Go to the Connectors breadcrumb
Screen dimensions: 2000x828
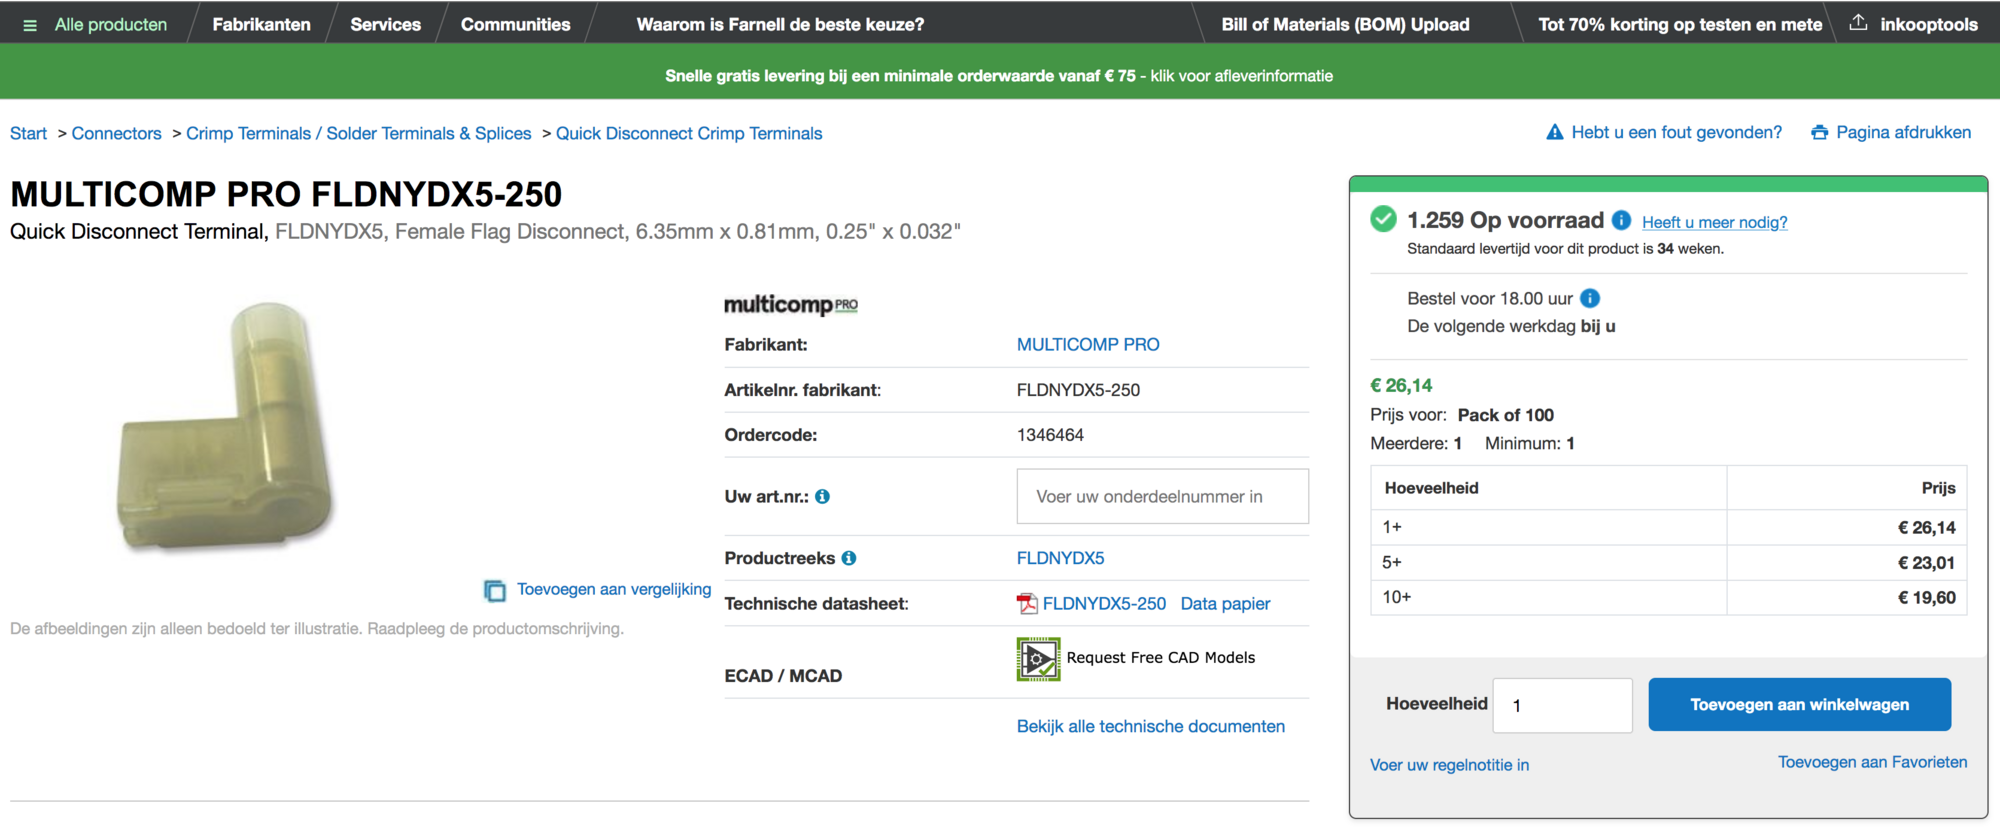click(x=116, y=133)
